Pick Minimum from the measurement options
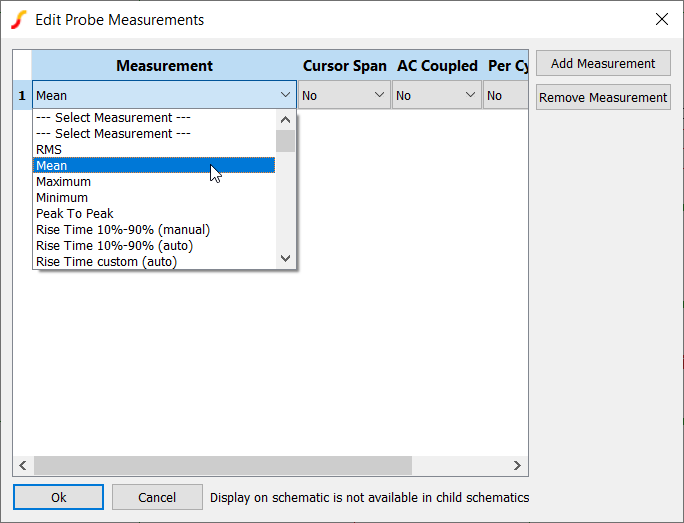Viewport: 684px width, 523px height. click(62, 198)
